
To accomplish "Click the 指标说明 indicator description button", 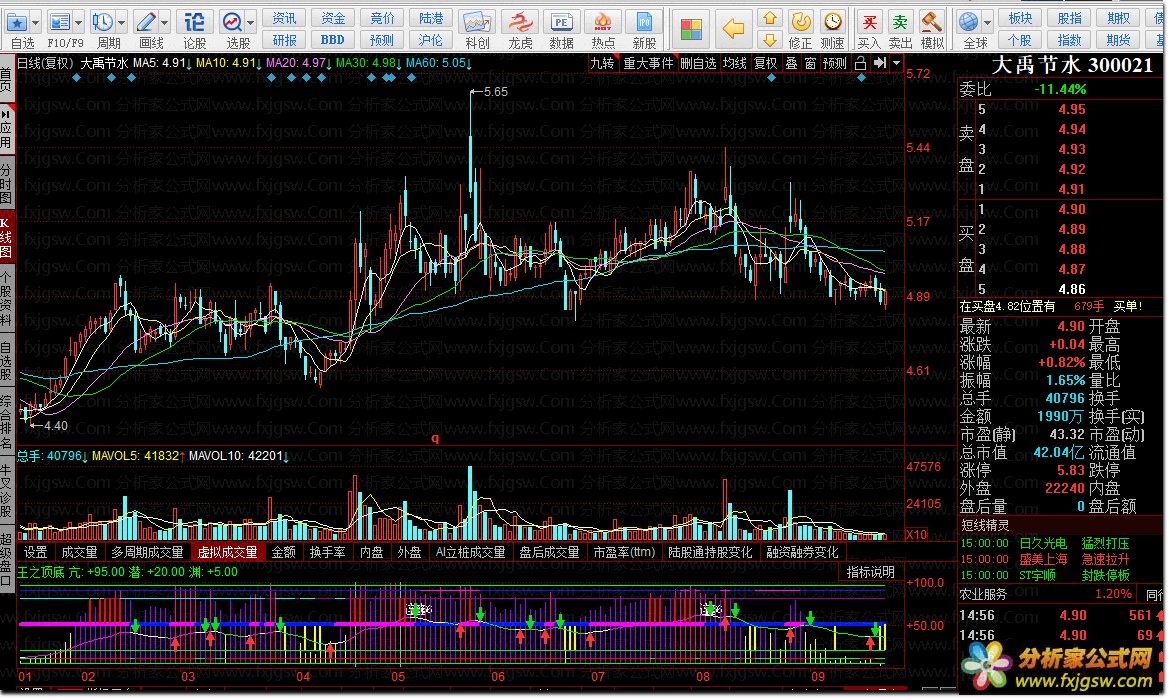I will pyautogui.click(x=870, y=572).
